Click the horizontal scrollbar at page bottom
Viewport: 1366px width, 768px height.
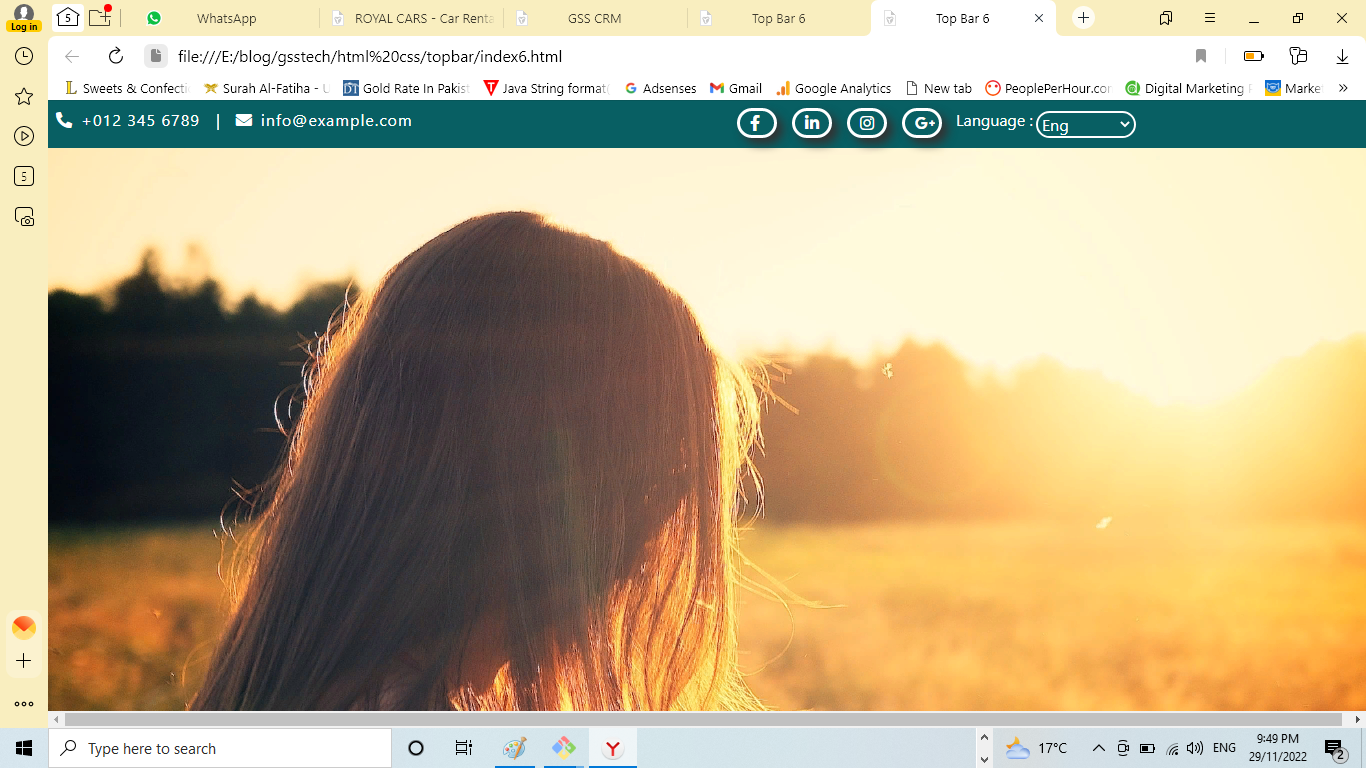pyautogui.click(x=703, y=719)
